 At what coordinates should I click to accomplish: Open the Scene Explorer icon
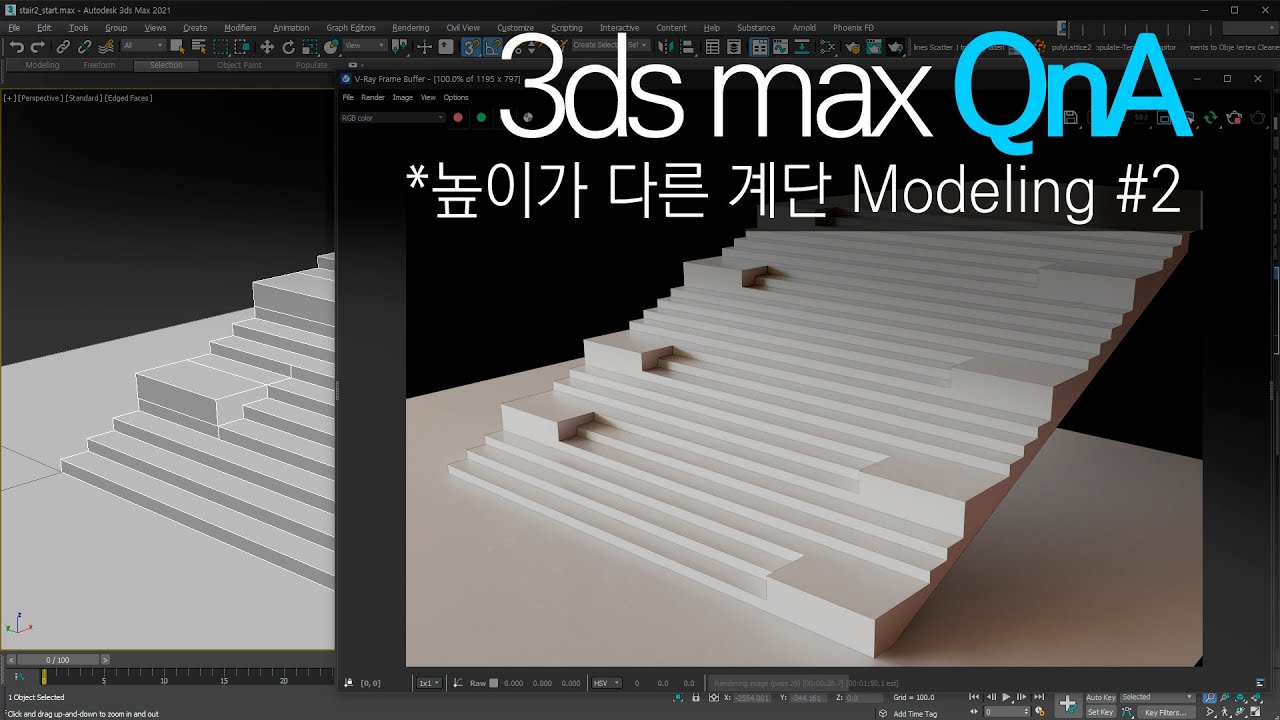point(713,46)
